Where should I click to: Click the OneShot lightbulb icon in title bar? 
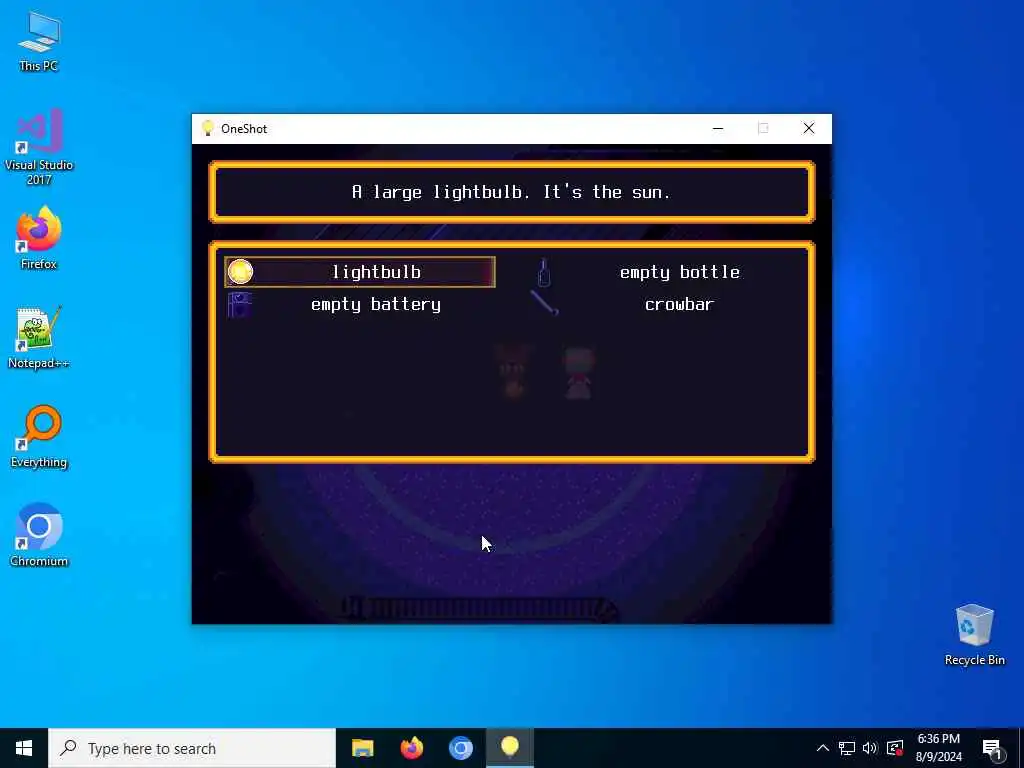coord(208,128)
